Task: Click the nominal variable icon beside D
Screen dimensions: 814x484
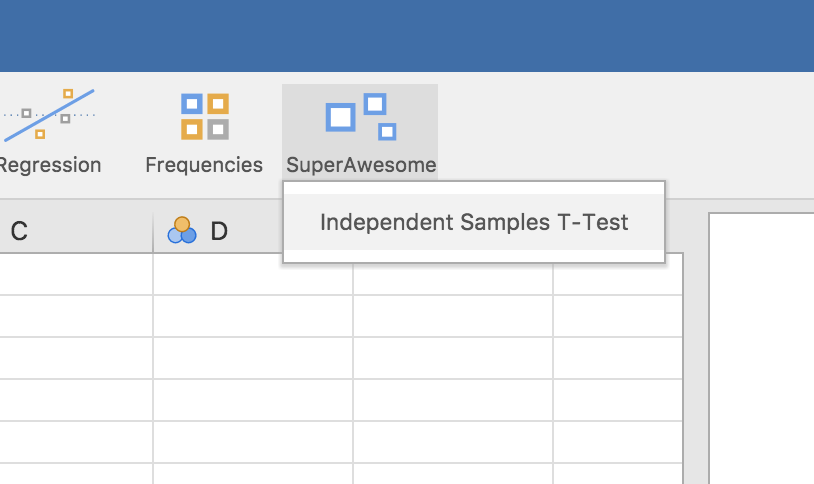Action: point(182,231)
